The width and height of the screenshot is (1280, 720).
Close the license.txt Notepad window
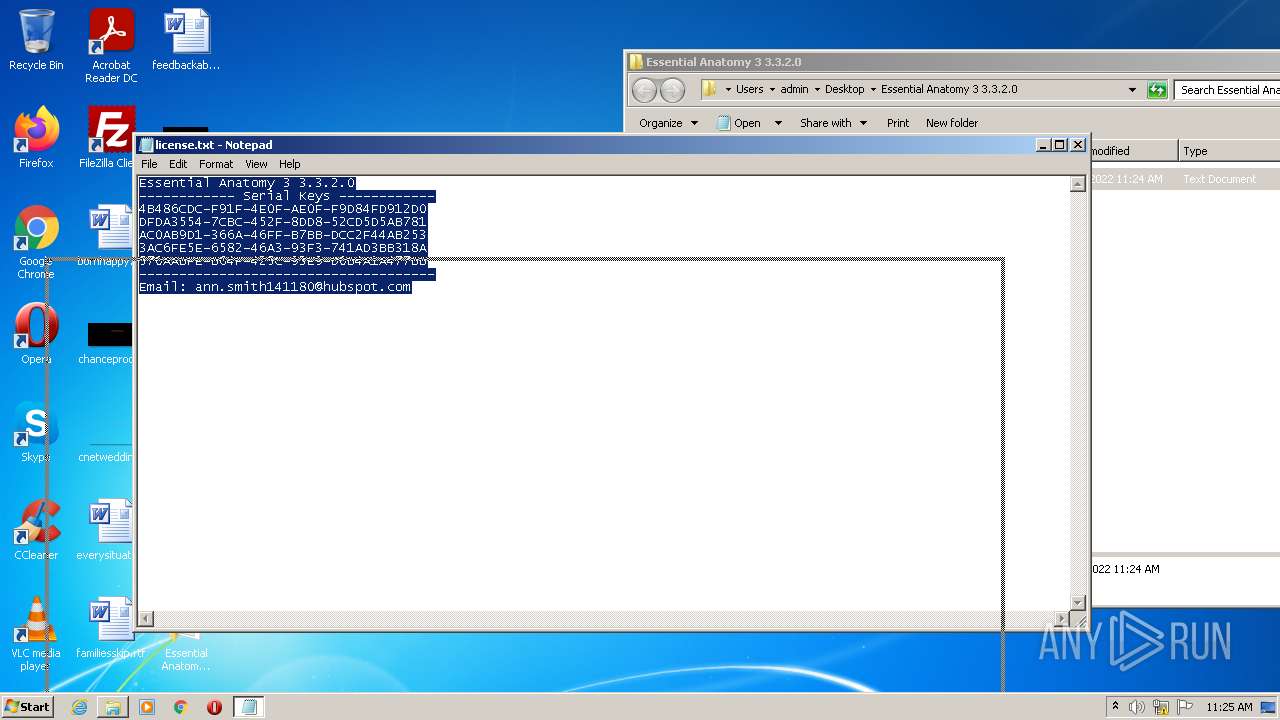tap(1078, 145)
